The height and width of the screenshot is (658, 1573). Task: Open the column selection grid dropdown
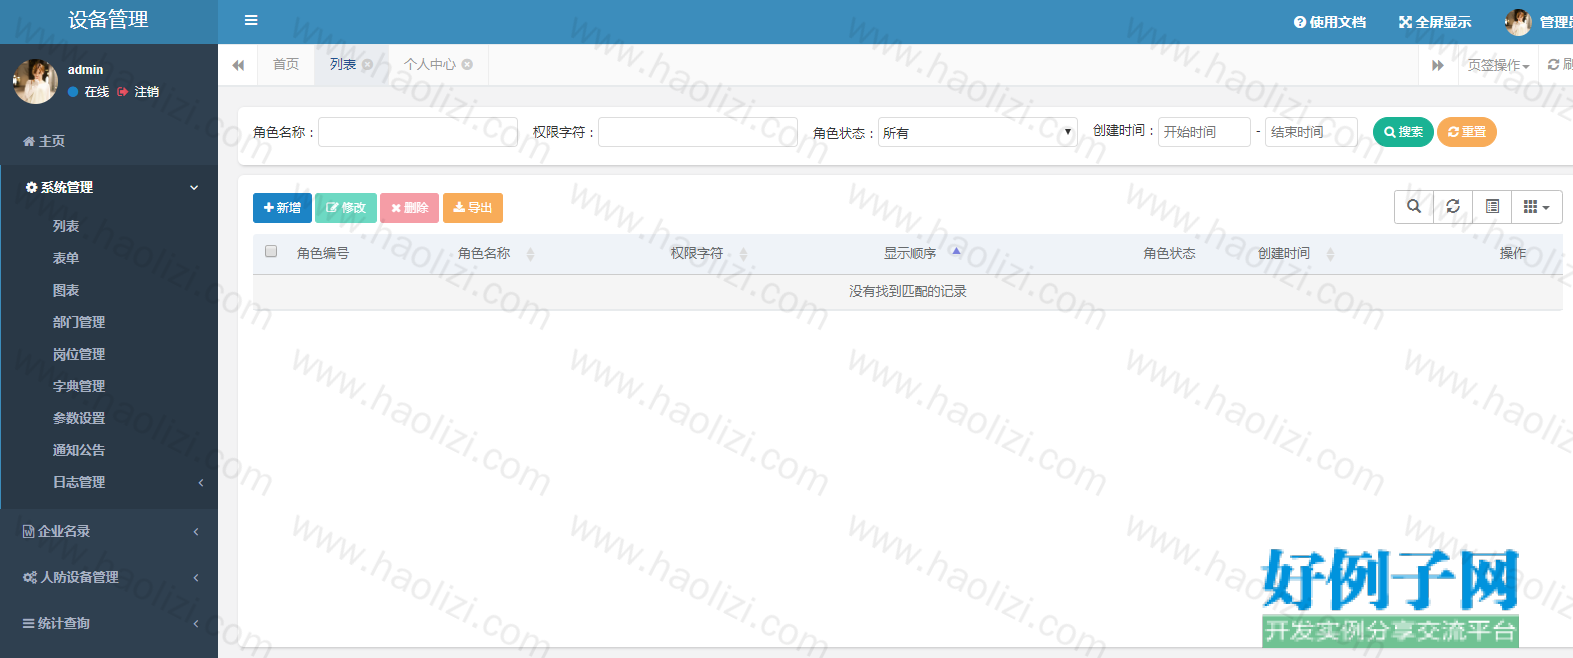1537,207
